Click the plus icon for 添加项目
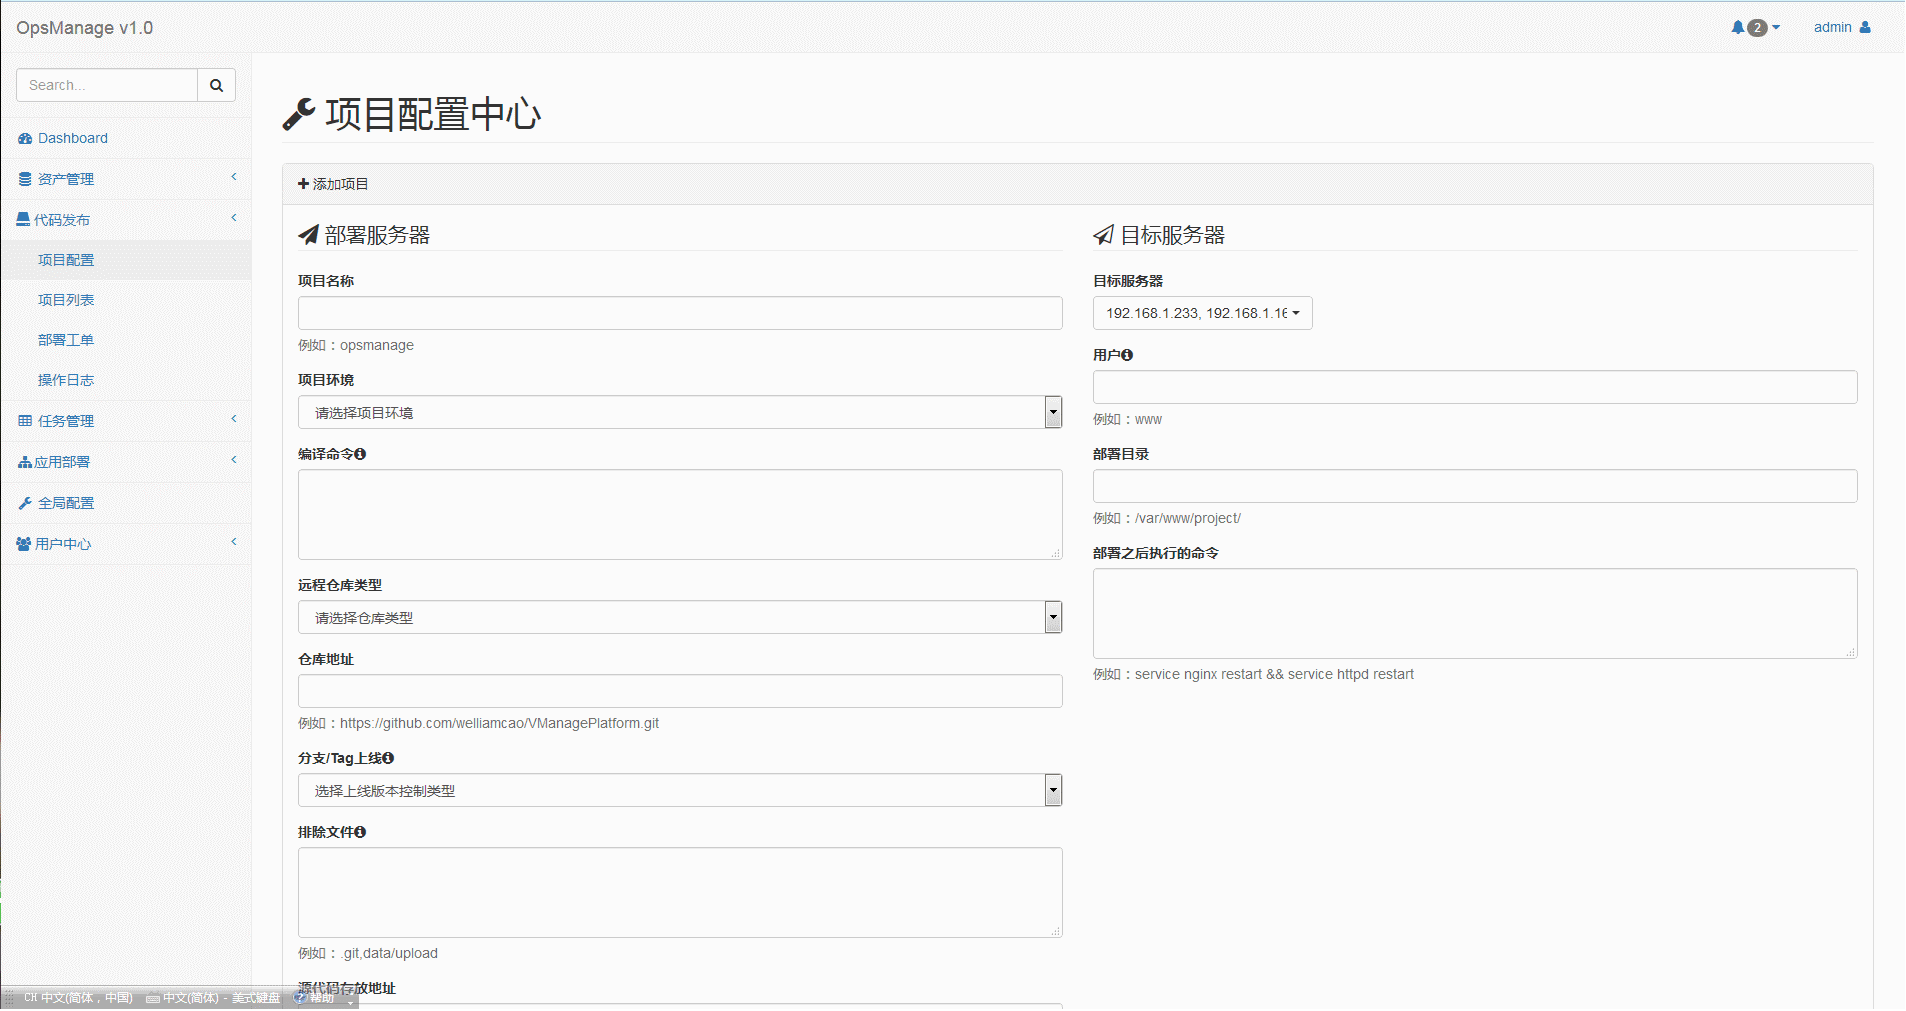 coord(303,184)
